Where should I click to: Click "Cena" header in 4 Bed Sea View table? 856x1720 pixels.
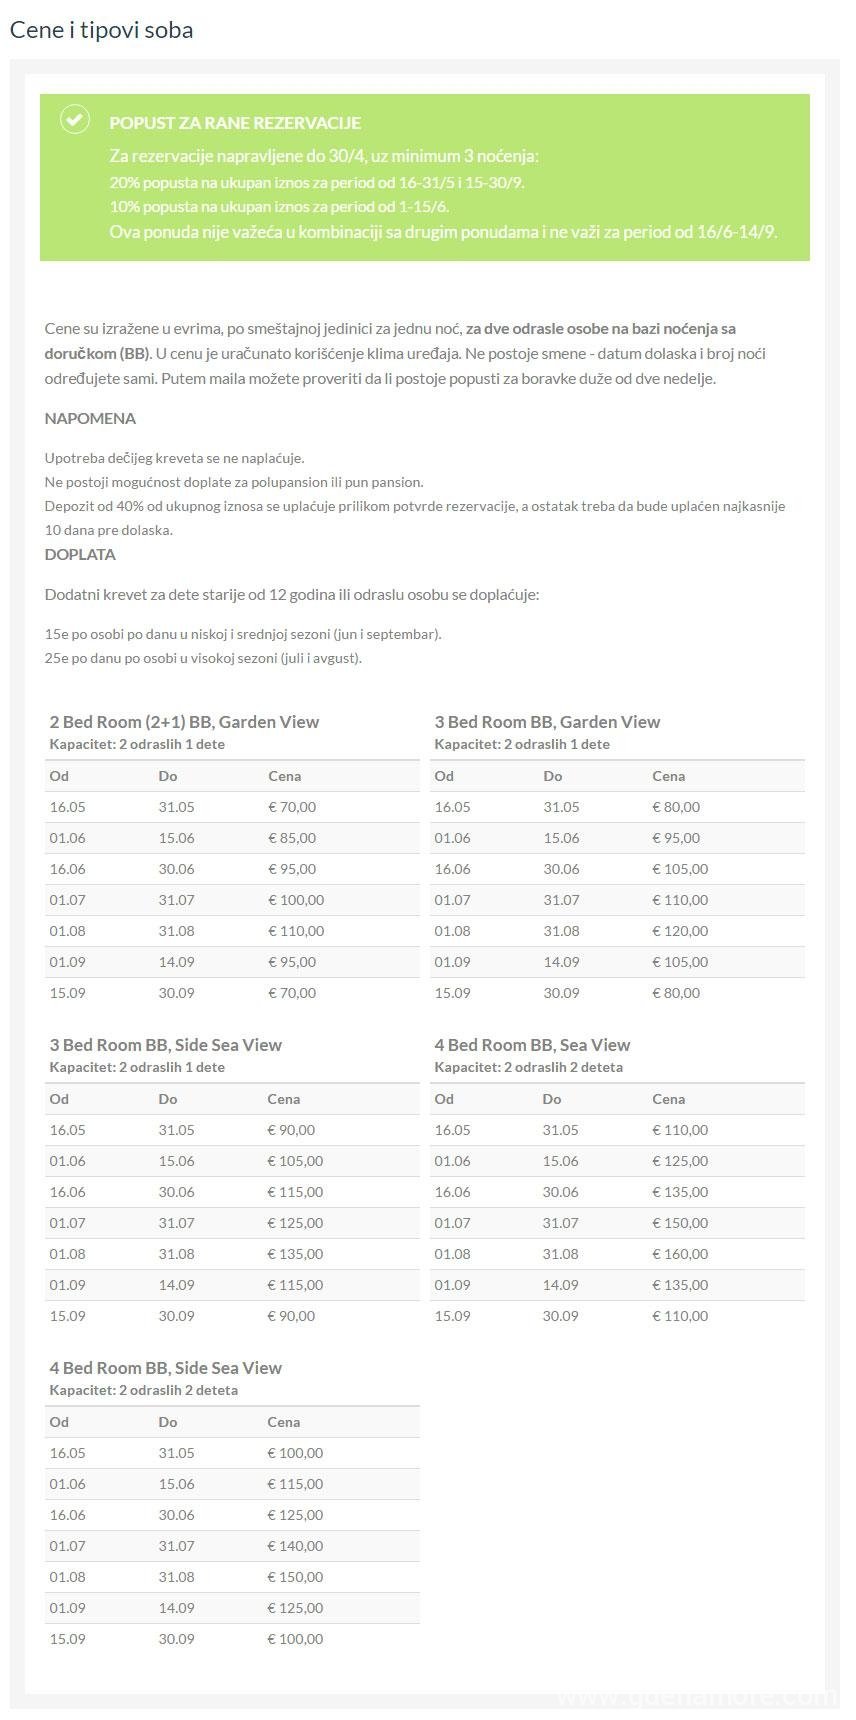pyautogui.click(x=668, y=1099)
